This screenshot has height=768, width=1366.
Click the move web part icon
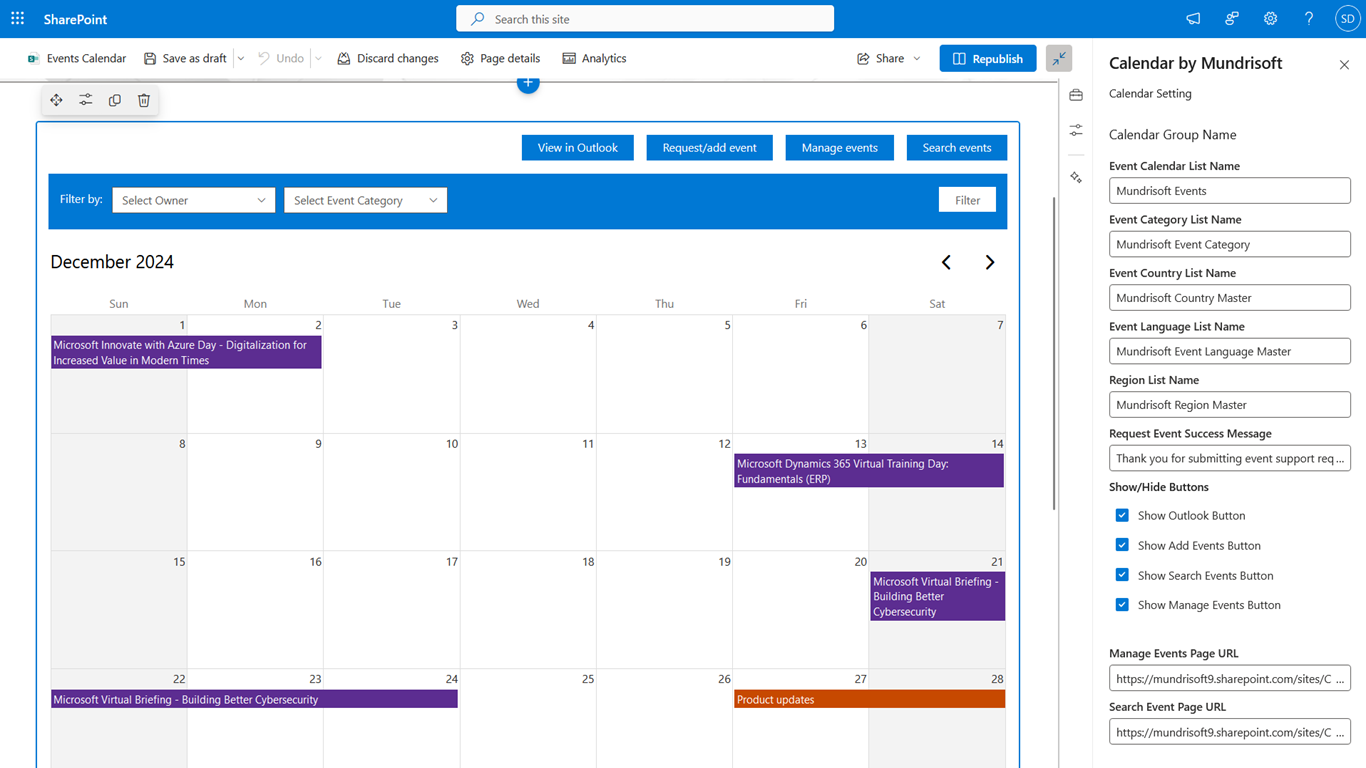click(56, 100)
